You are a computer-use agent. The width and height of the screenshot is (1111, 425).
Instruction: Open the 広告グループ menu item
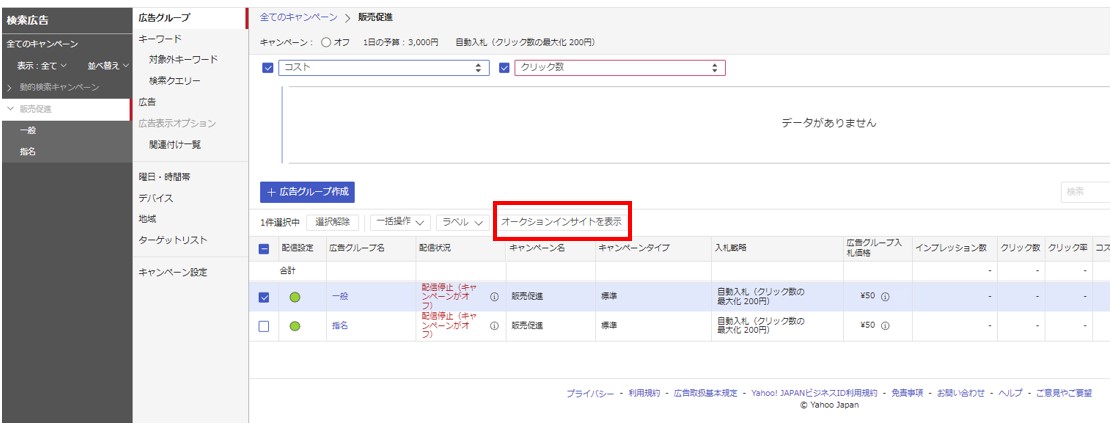[x=164, y=18]
